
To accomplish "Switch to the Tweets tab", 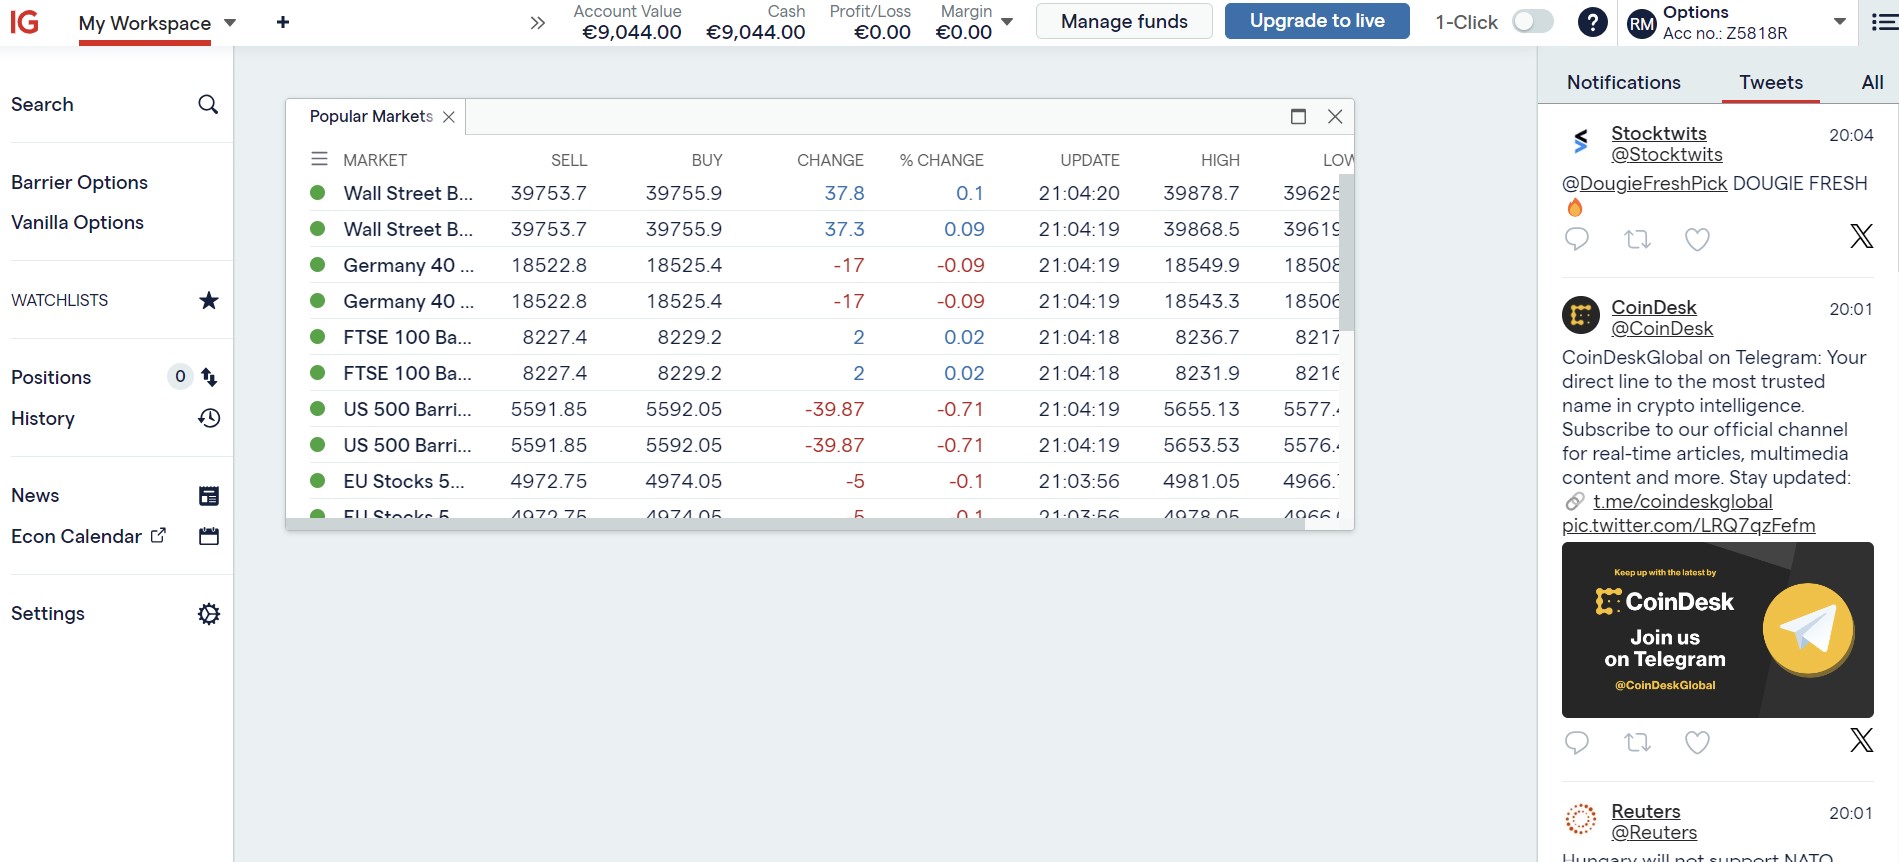I will coord(1770,82).
